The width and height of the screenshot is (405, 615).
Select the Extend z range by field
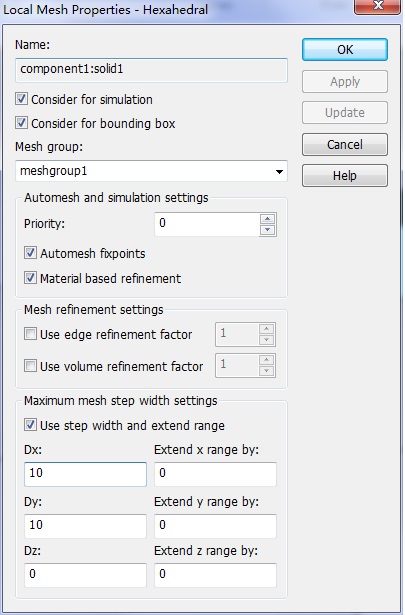click(215, 575)
